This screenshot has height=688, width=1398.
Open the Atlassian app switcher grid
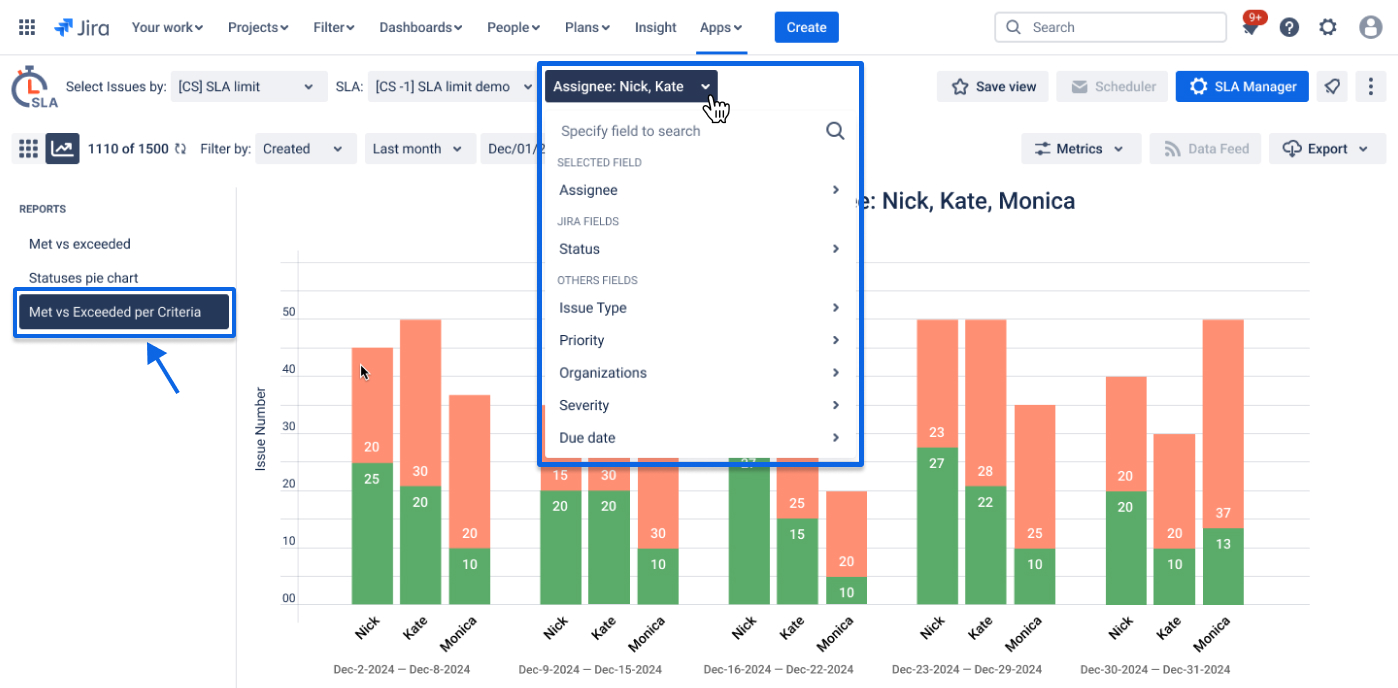[x=27, y=27]
